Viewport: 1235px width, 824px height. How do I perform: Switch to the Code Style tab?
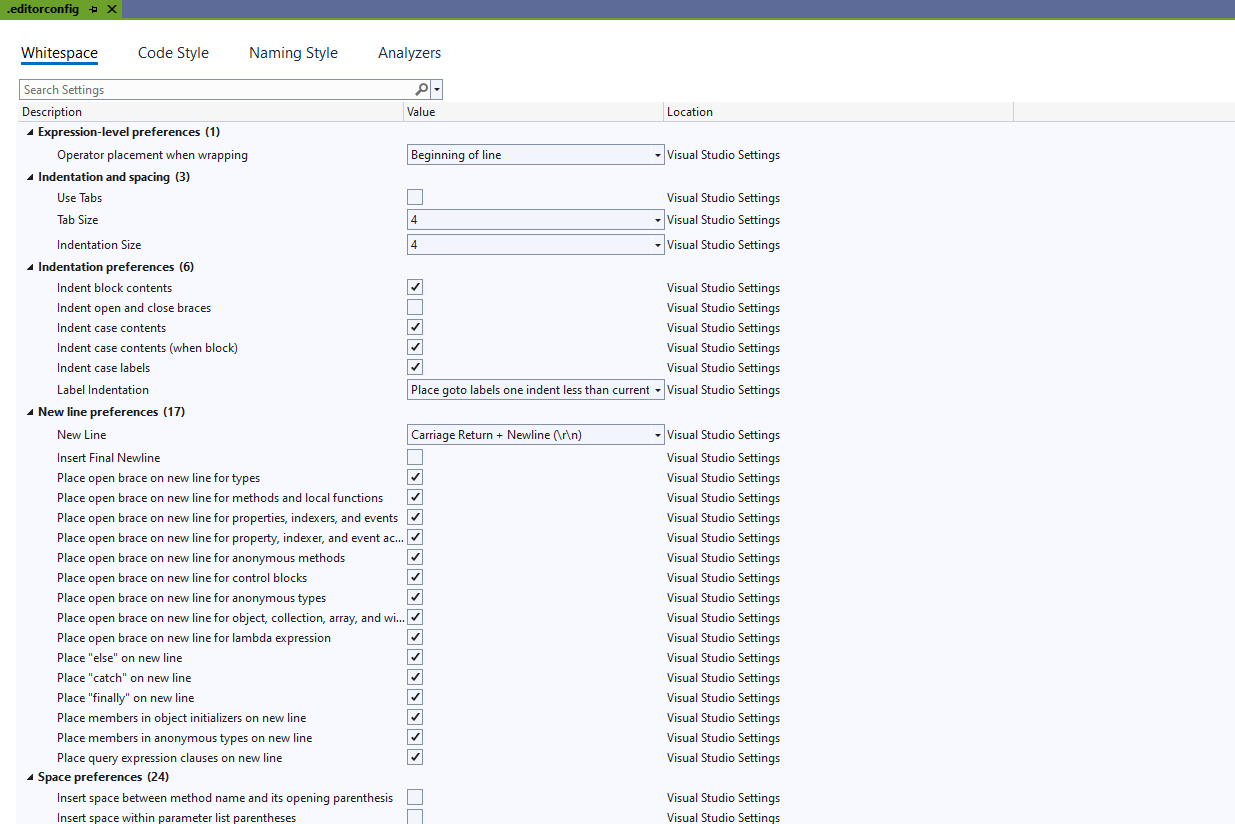tap(173, 53)
